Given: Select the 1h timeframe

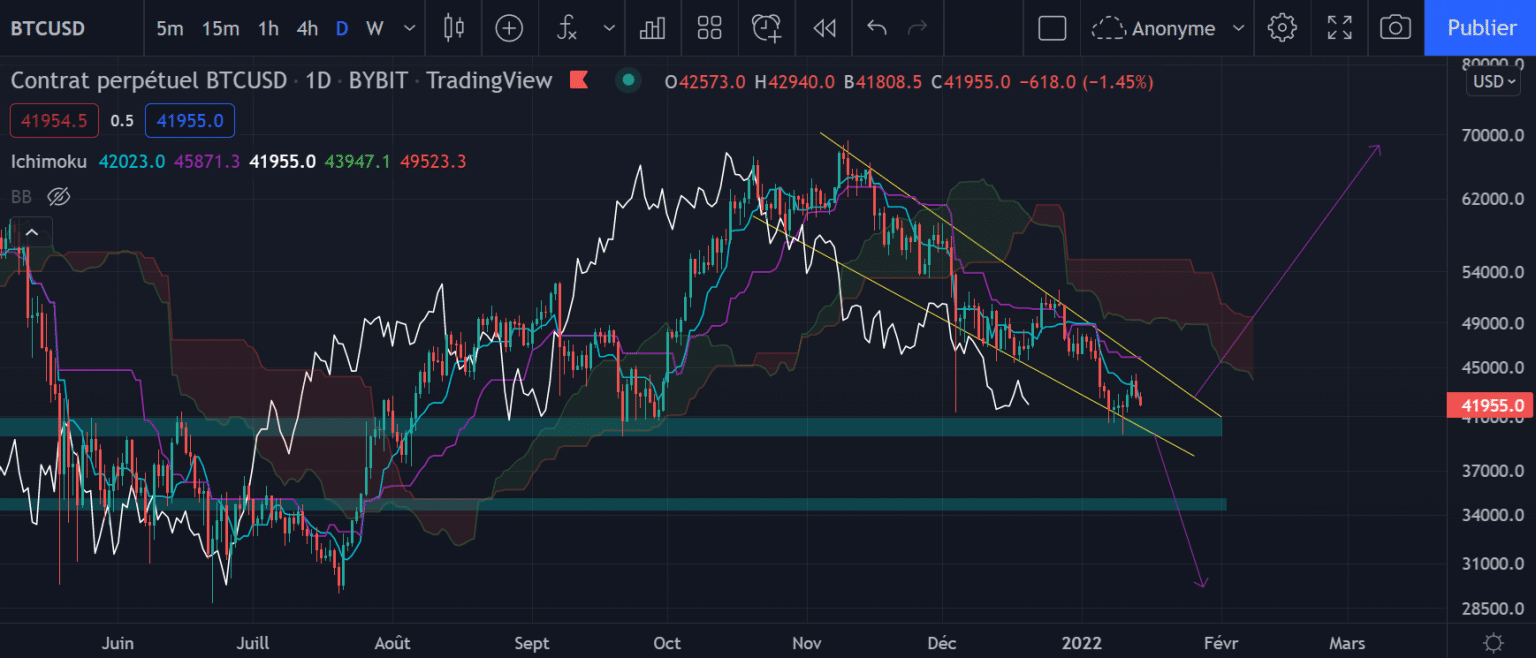Looking at the screenshot, I should pos(268,28).
